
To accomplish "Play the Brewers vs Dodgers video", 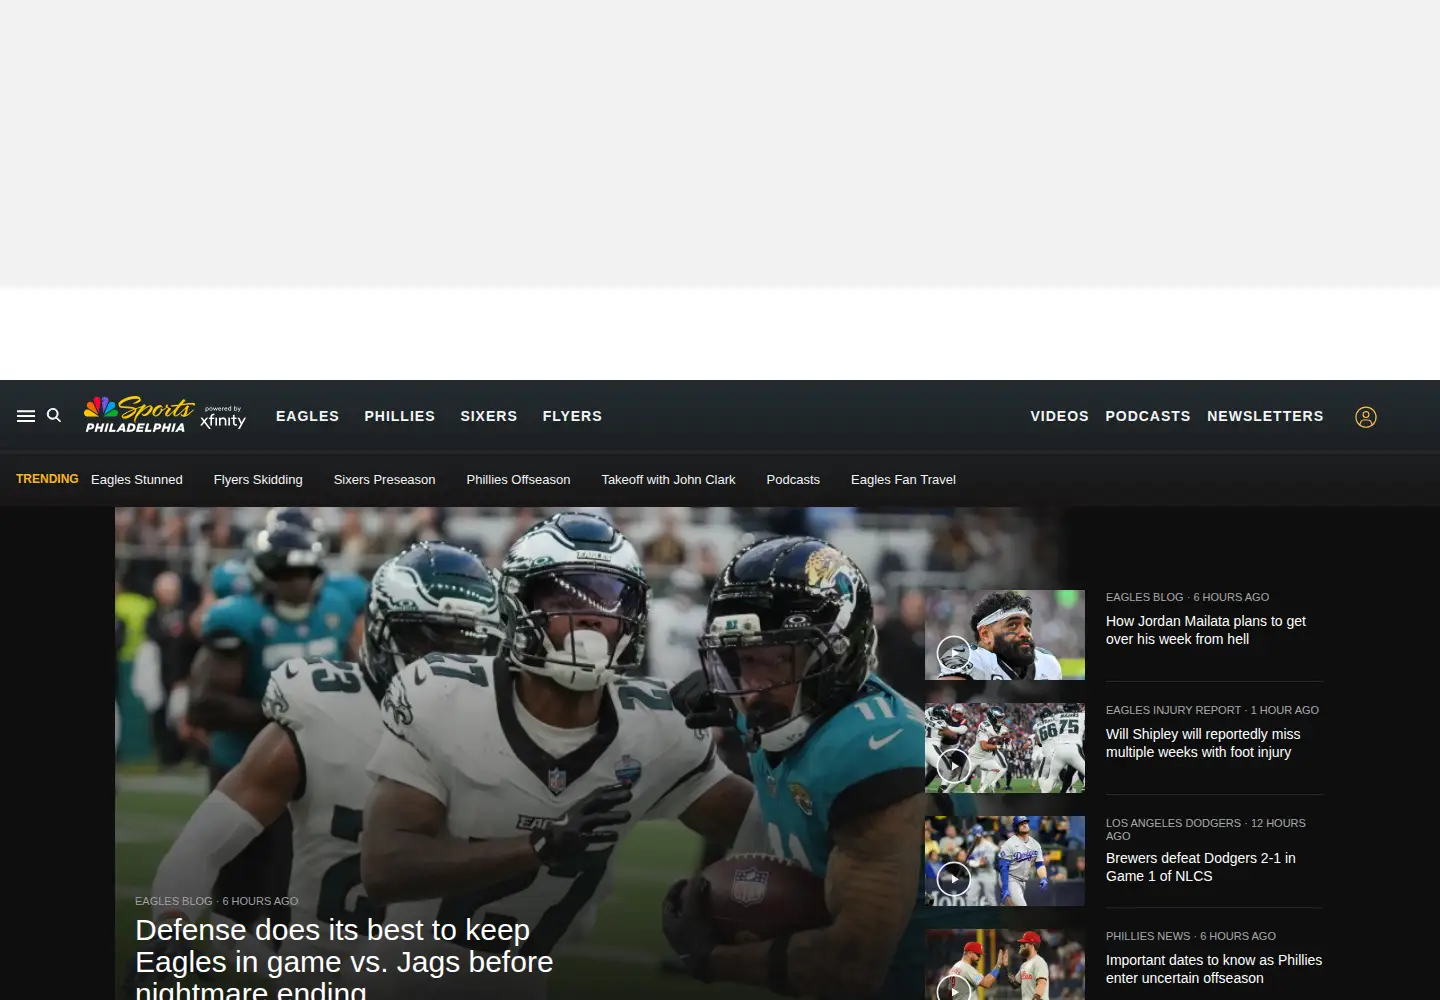I will pyautogui.click(x=1005, y=861).
